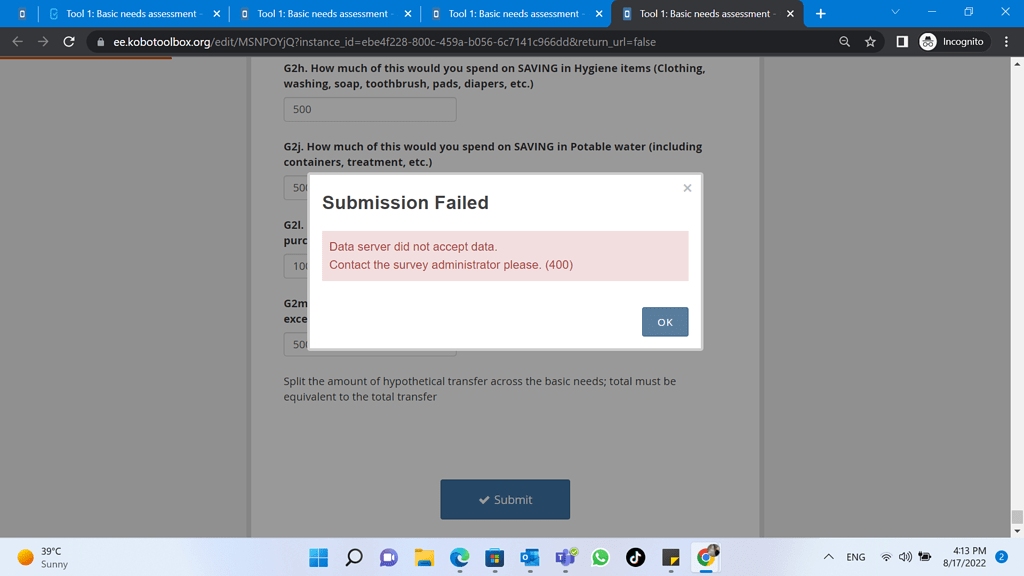The width and height of the screenshot is (1024, 576).
Task: Dismiss the error by clicking OK
Action: pyautogui.click(x=664, y=321)
